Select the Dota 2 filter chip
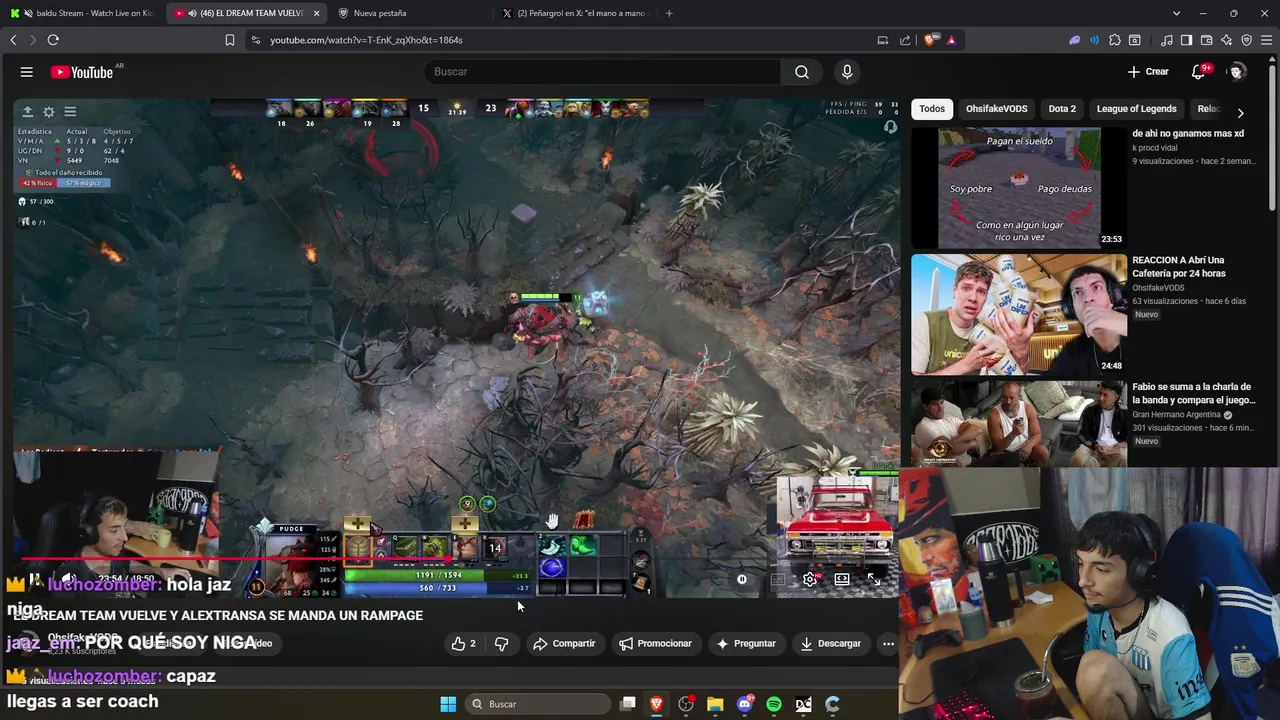The height and width of the screenshot is (720, 1280). (1062, 109)
